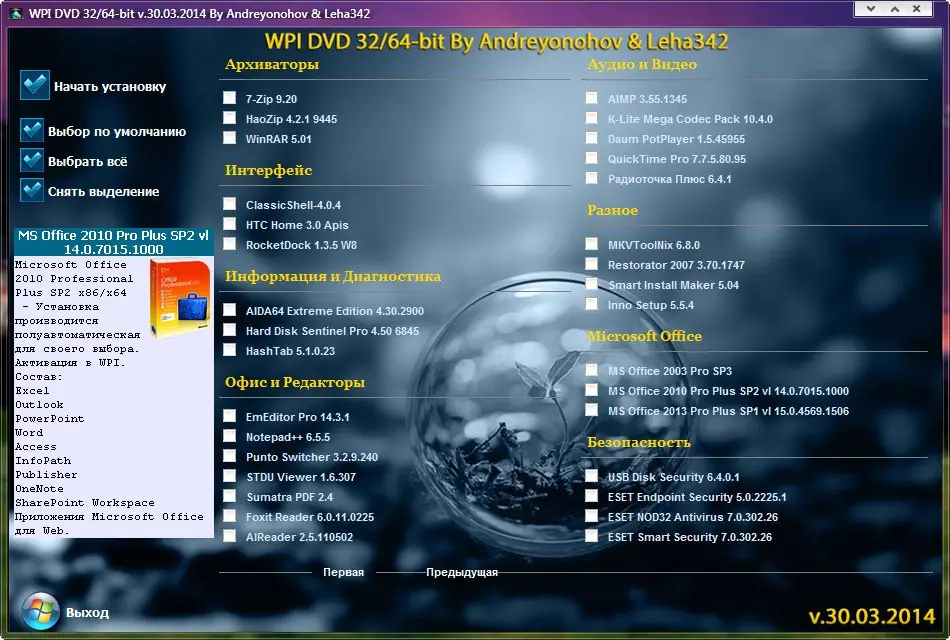The image size is (950, 640).
Task: Check the Sumatra PDF 2.4 box
Action: [230, 496]
